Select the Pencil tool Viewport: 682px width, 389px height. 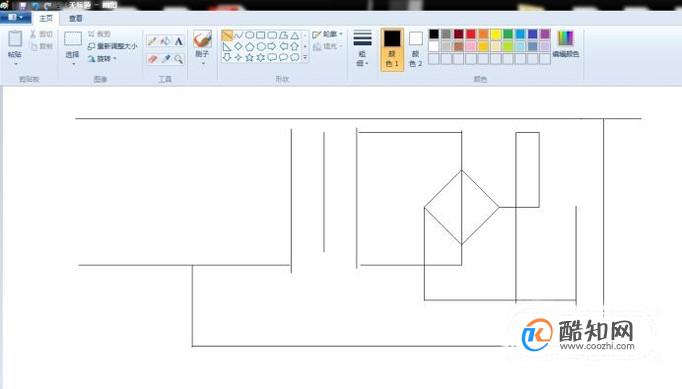coord(152,41)
